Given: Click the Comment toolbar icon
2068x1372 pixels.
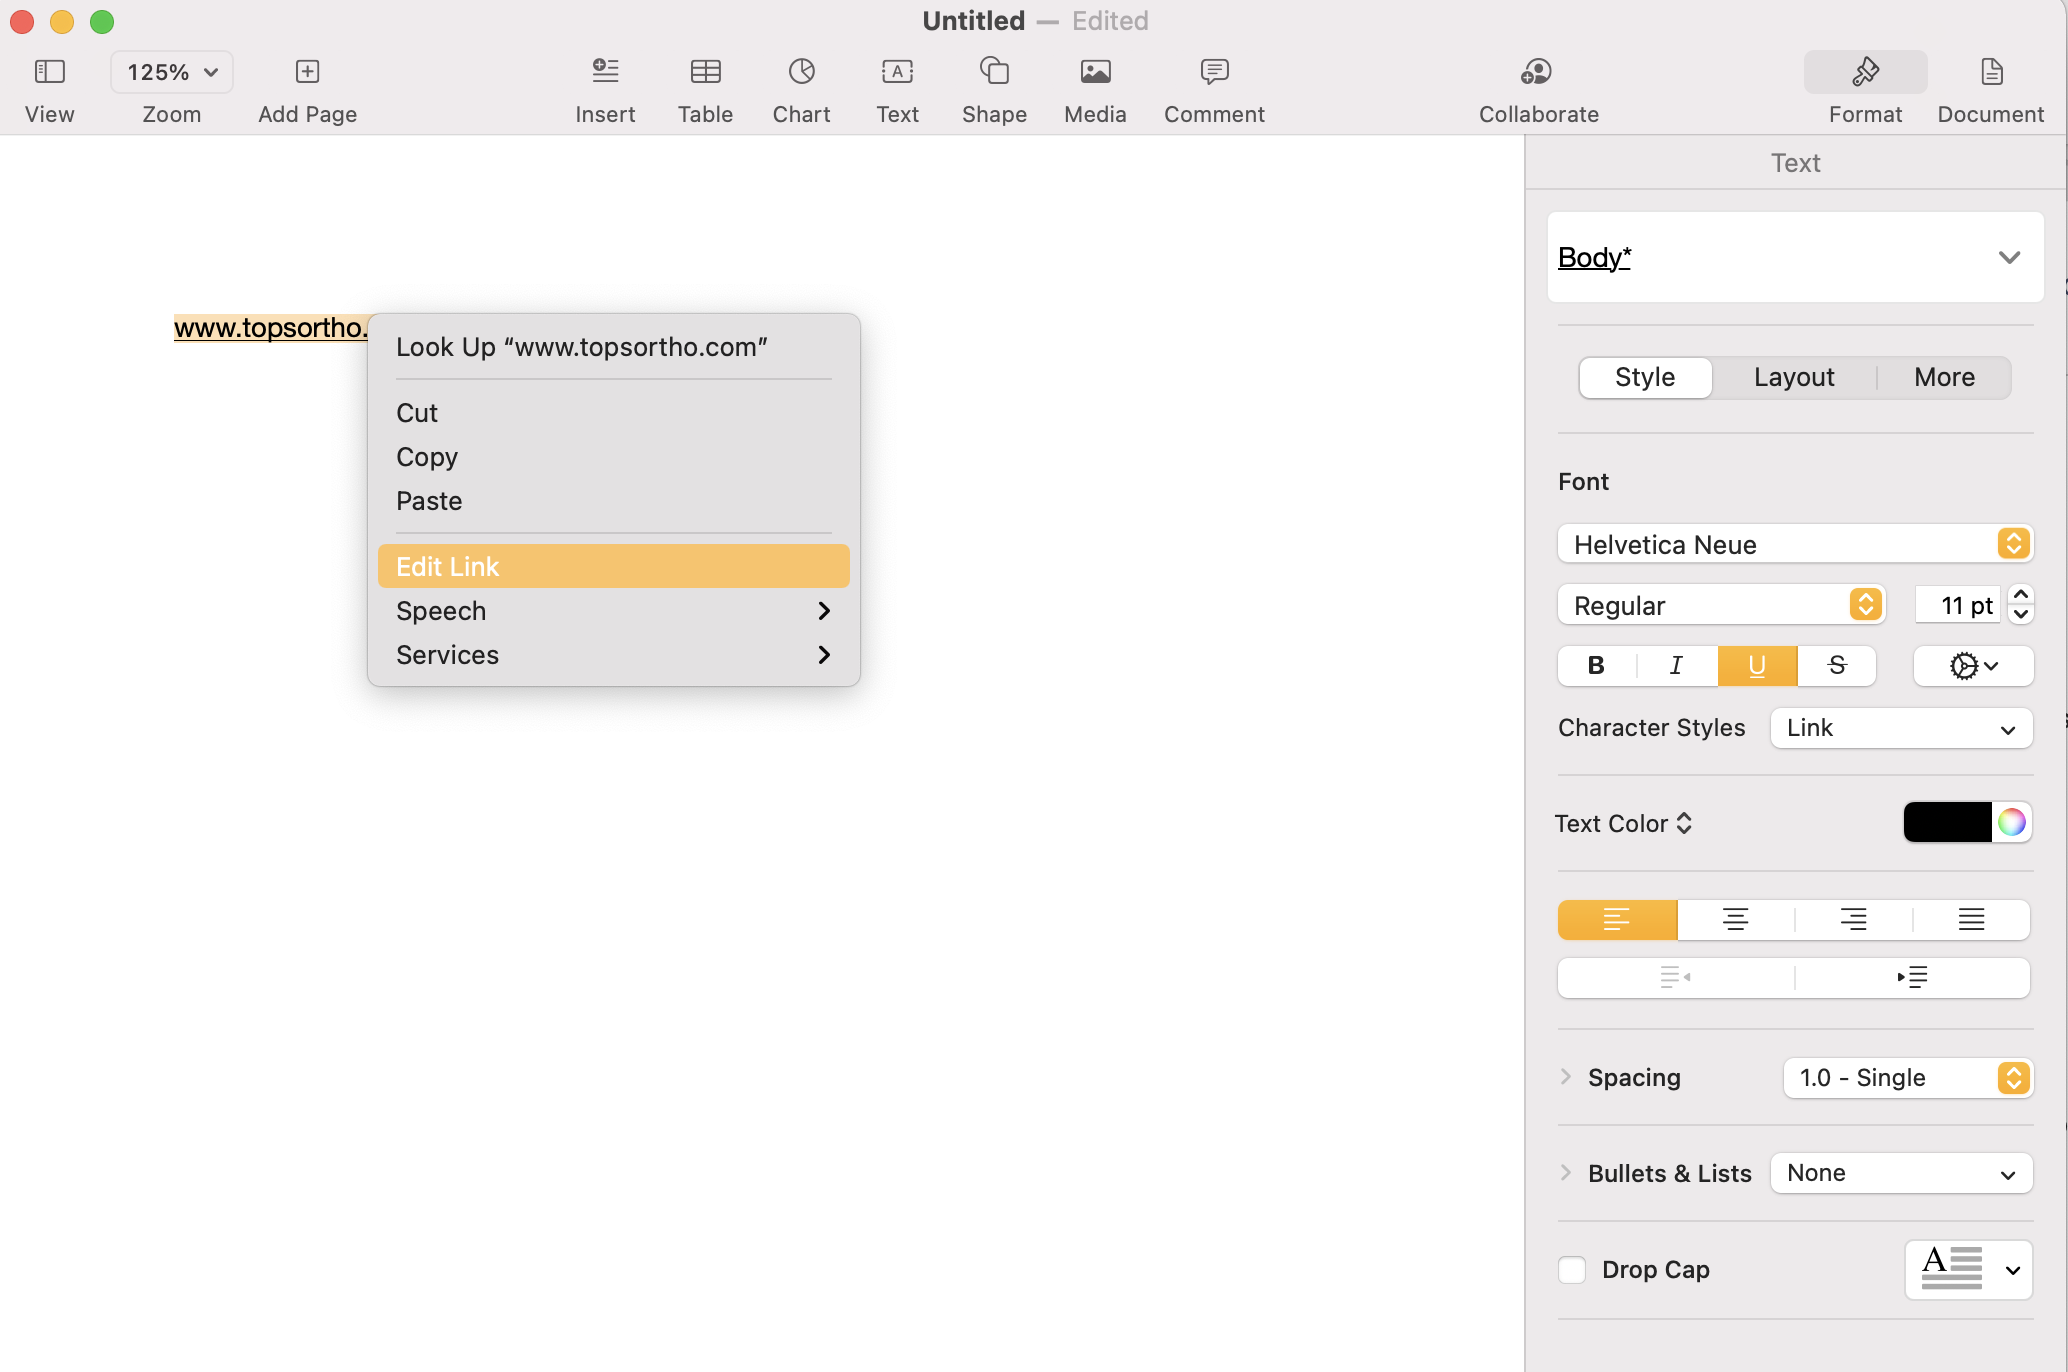Looking at the screenshot, I should tap(1214, 72).
